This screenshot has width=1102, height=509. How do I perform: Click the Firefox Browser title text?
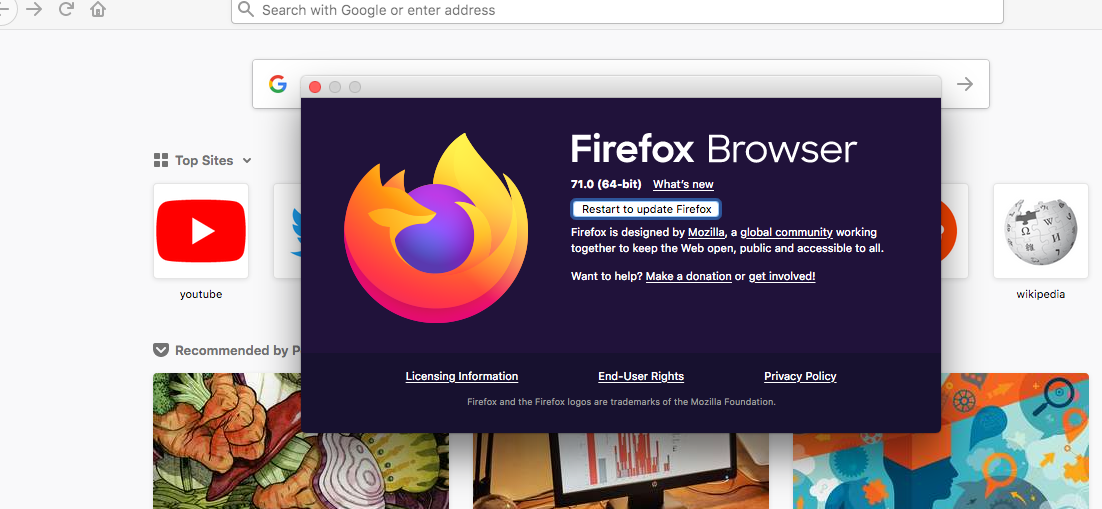[713, 150]
